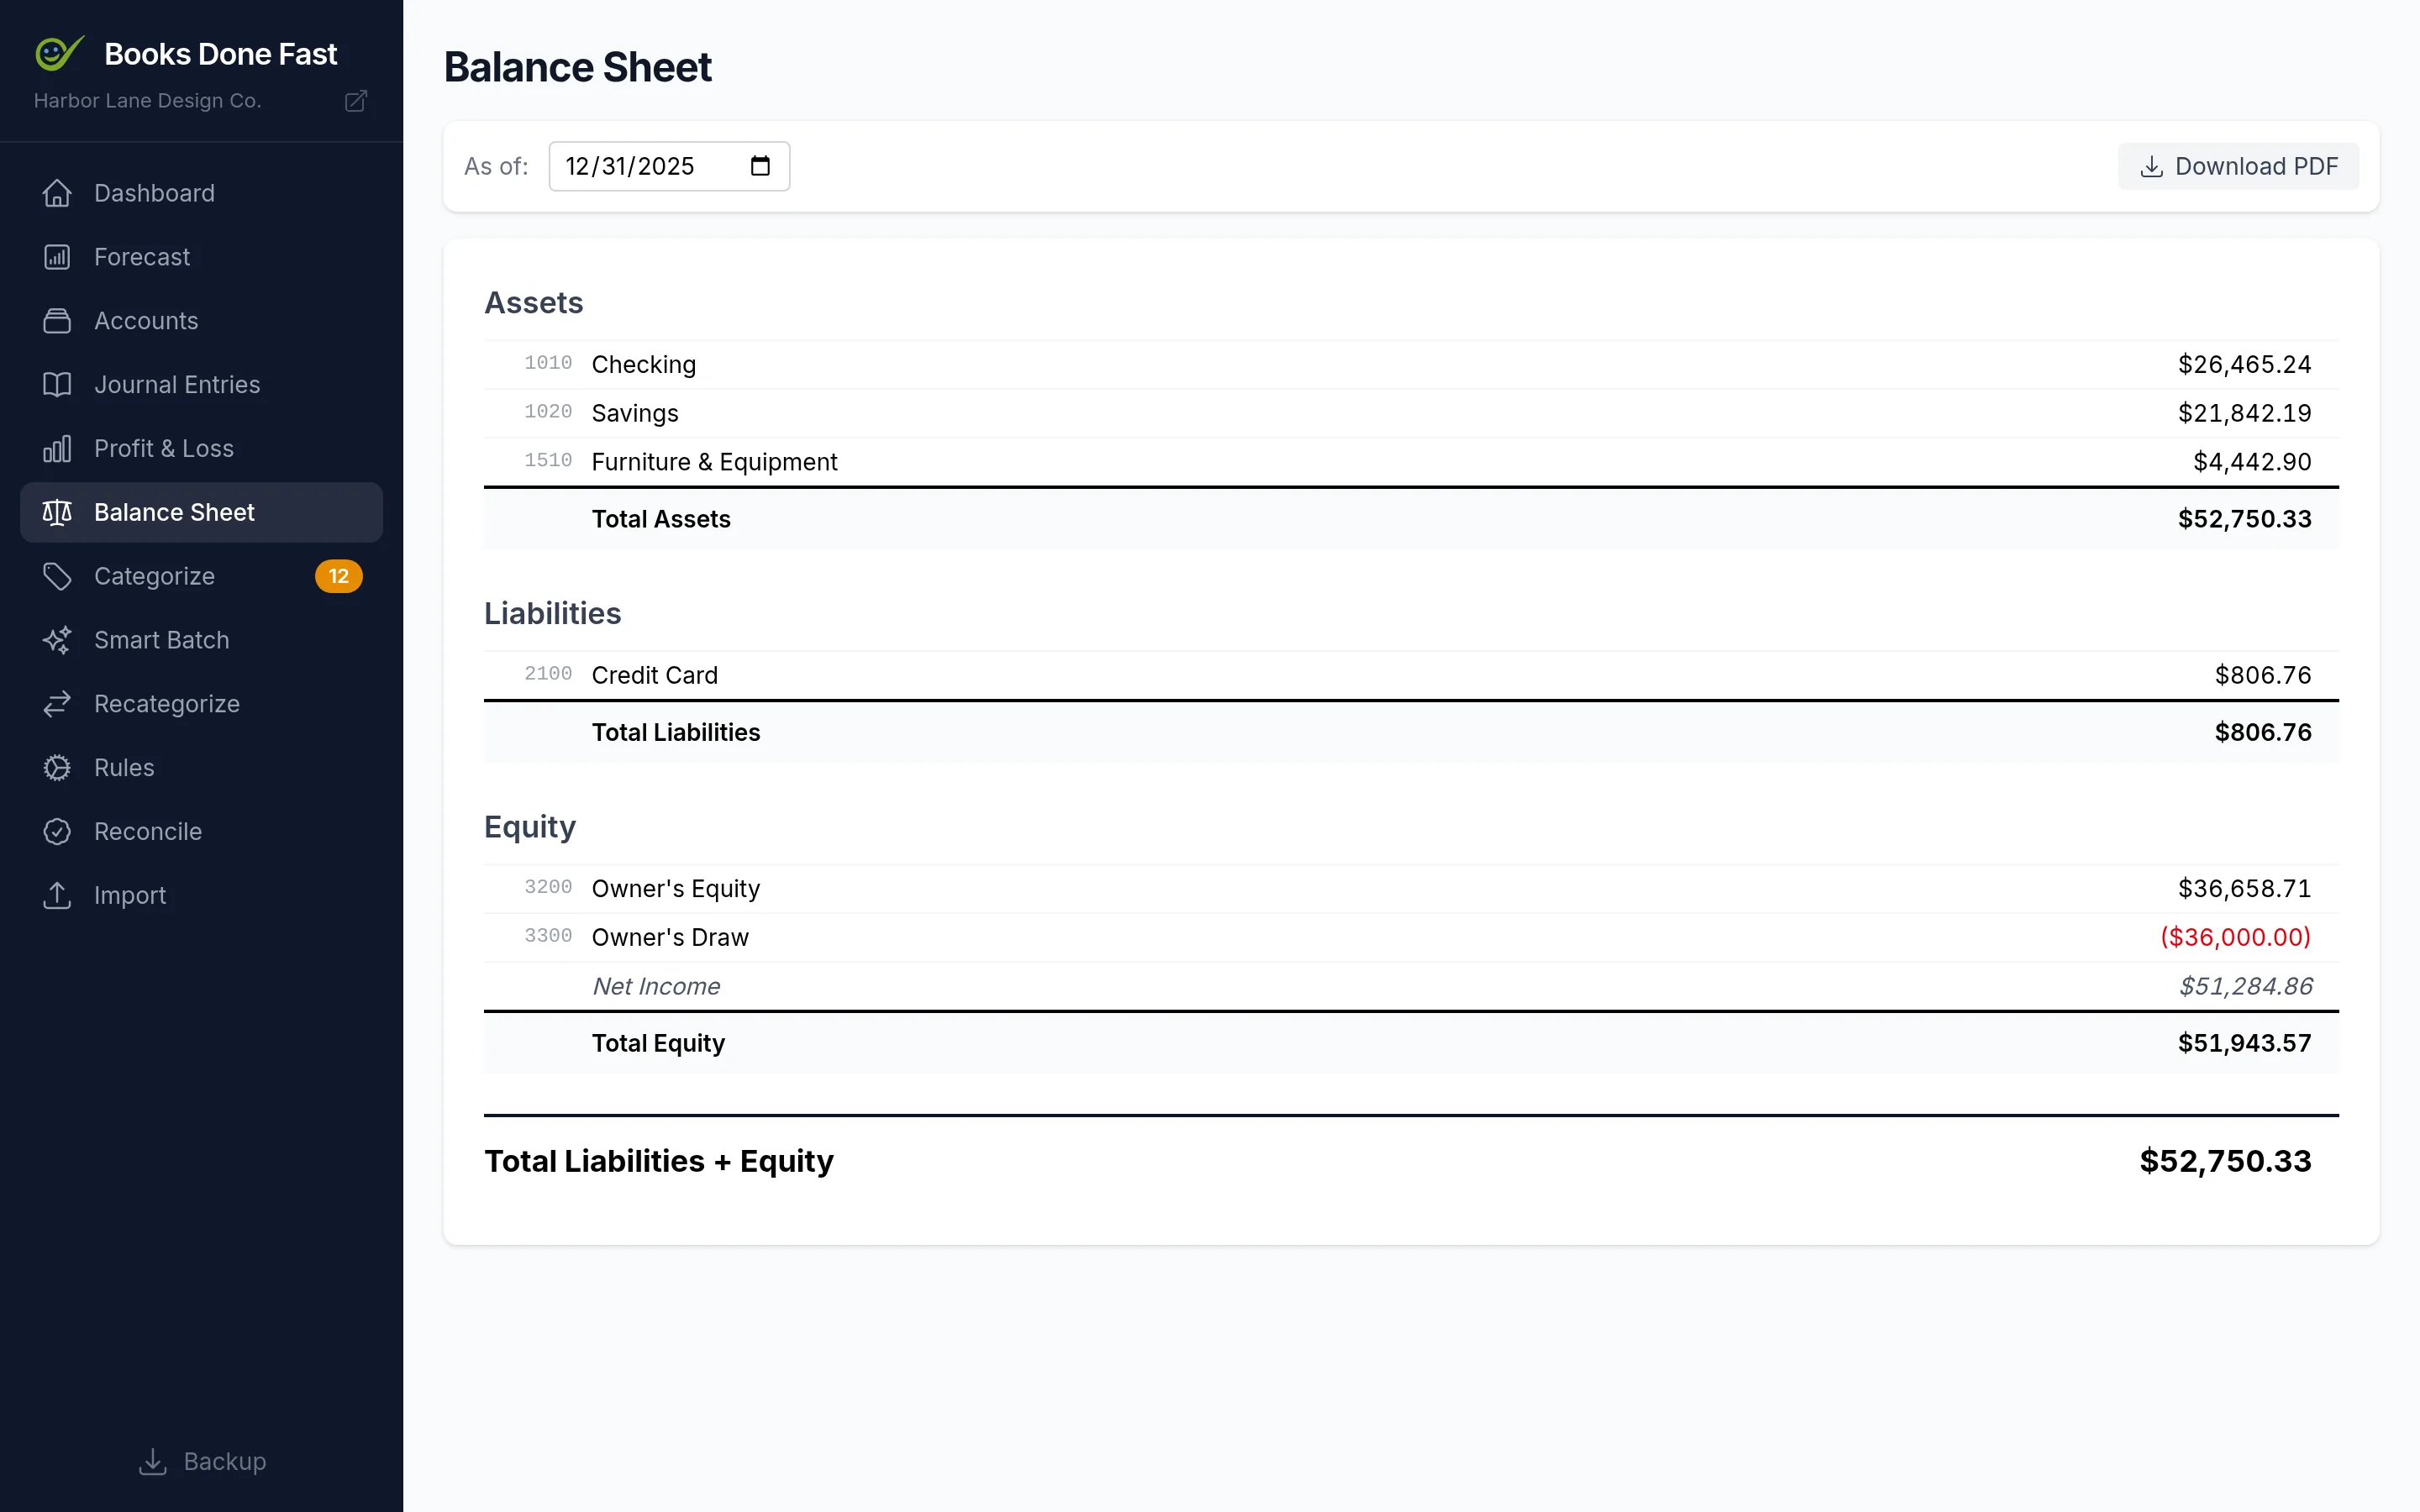Click the Assets section heading
Viewport: 2420px width, 1512px height.
coord(534,303)
